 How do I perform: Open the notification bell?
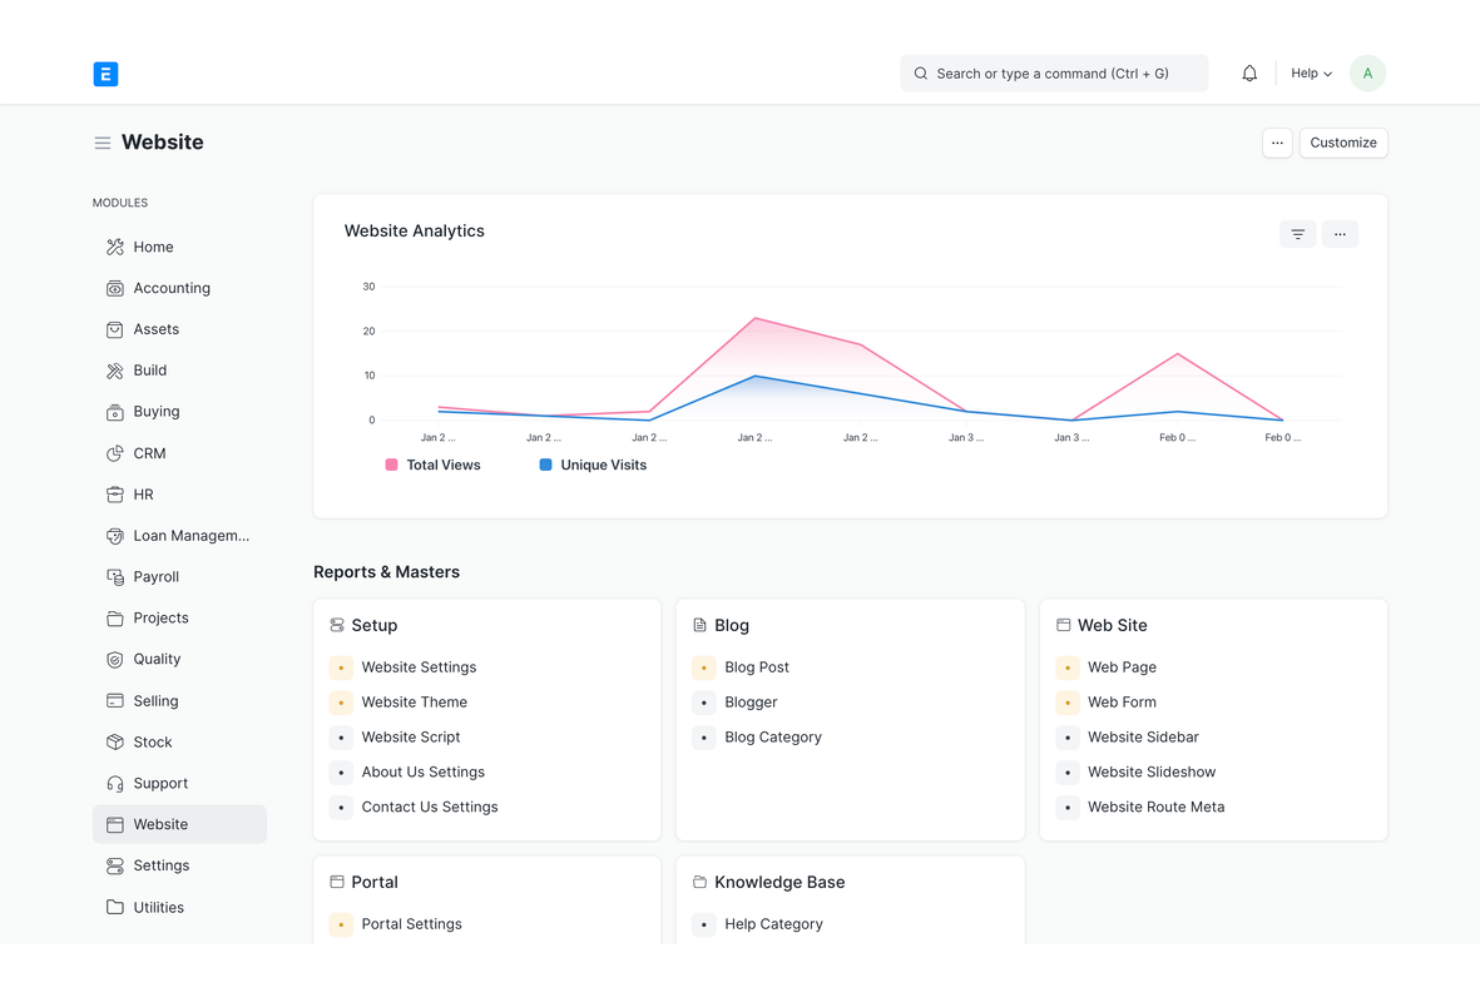coord(1249,72)
